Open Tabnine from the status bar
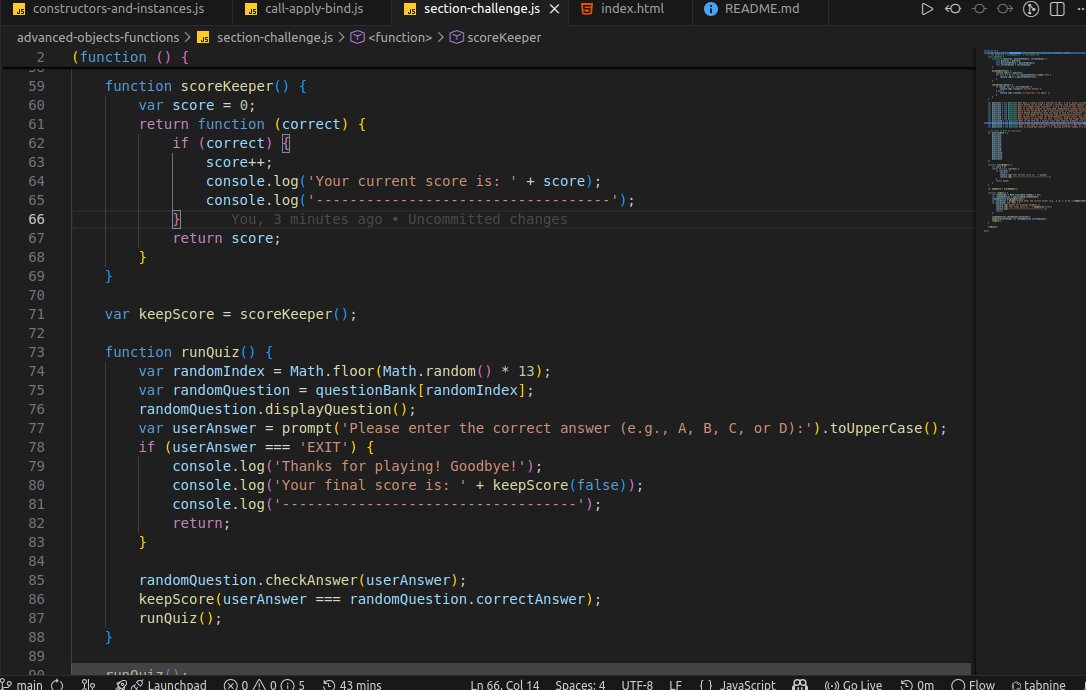The height and width of the screenshot is (690, 1086). click(x=1040, y=684)
